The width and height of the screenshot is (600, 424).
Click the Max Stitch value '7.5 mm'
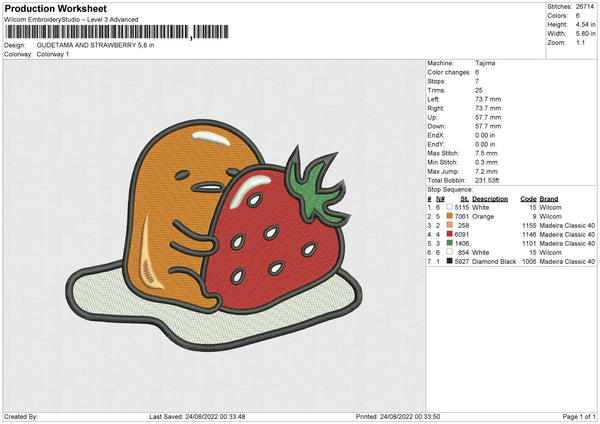pyautogui.click(x=486, y=153)
